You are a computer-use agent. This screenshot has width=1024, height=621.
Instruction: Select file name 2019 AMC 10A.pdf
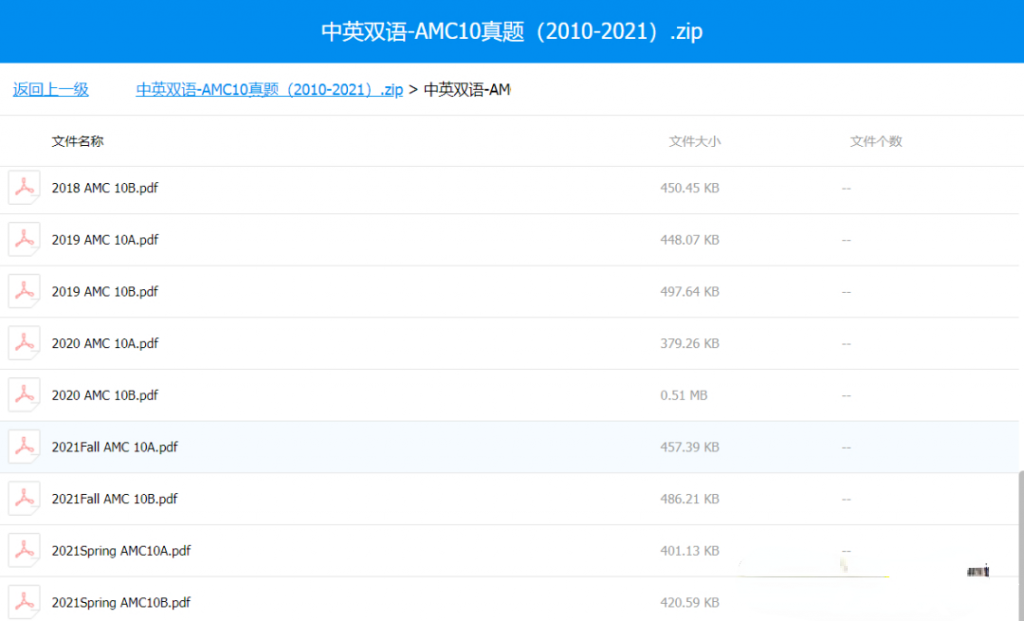(105, 240)
